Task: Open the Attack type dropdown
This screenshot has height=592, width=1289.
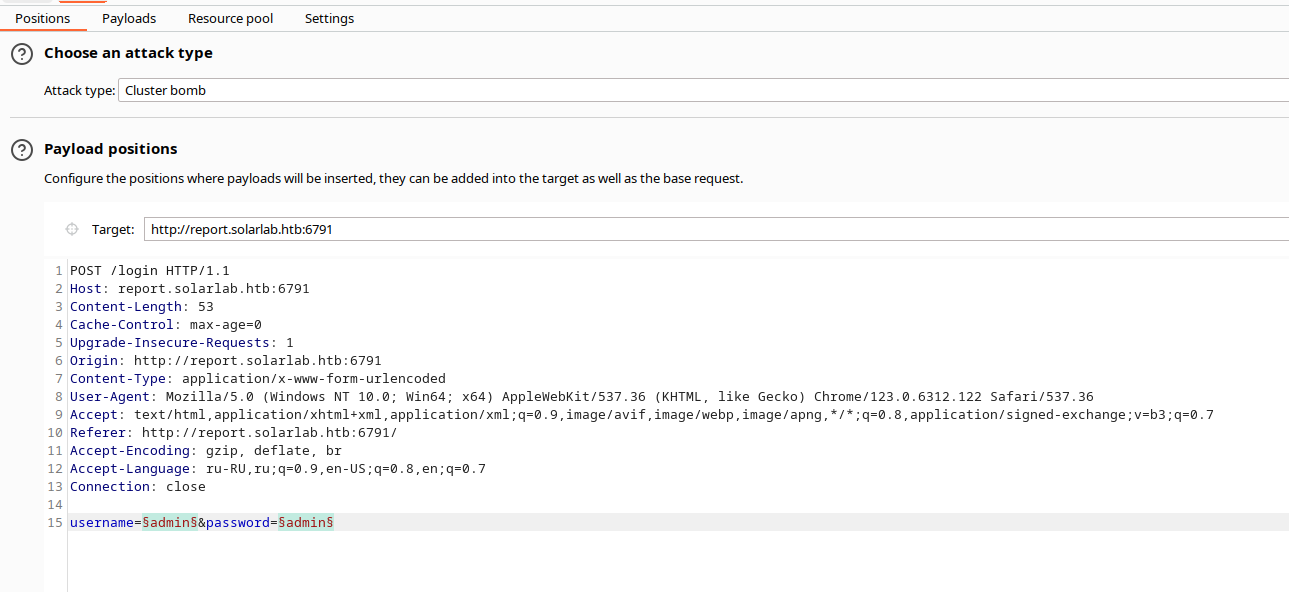Action: (x=703, y=90)
